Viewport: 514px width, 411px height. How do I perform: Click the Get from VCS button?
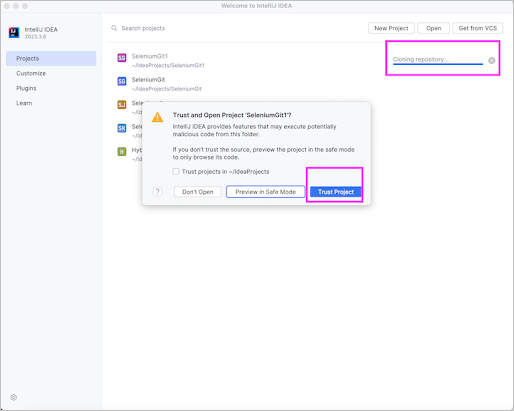478,28
